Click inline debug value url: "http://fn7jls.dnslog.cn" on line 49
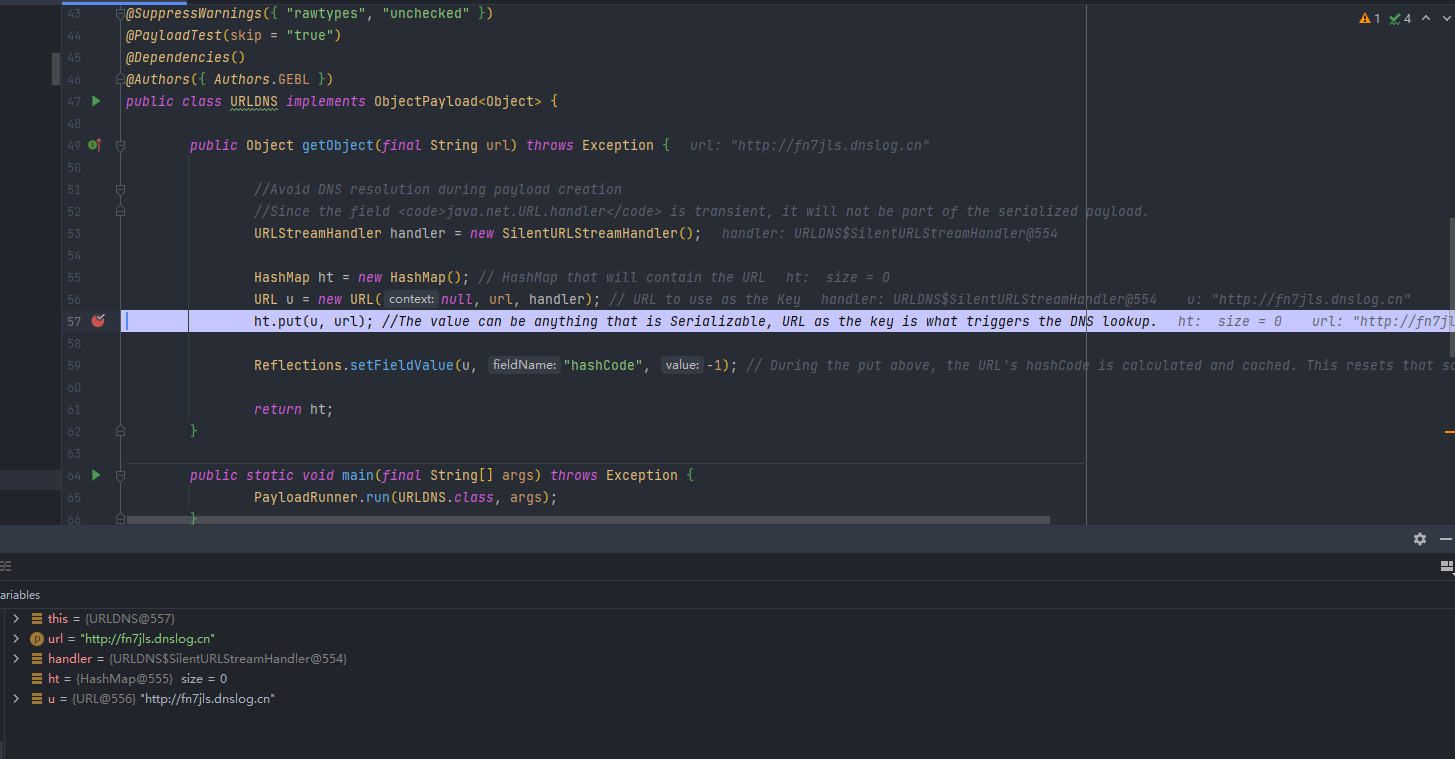 click(810, 145)
